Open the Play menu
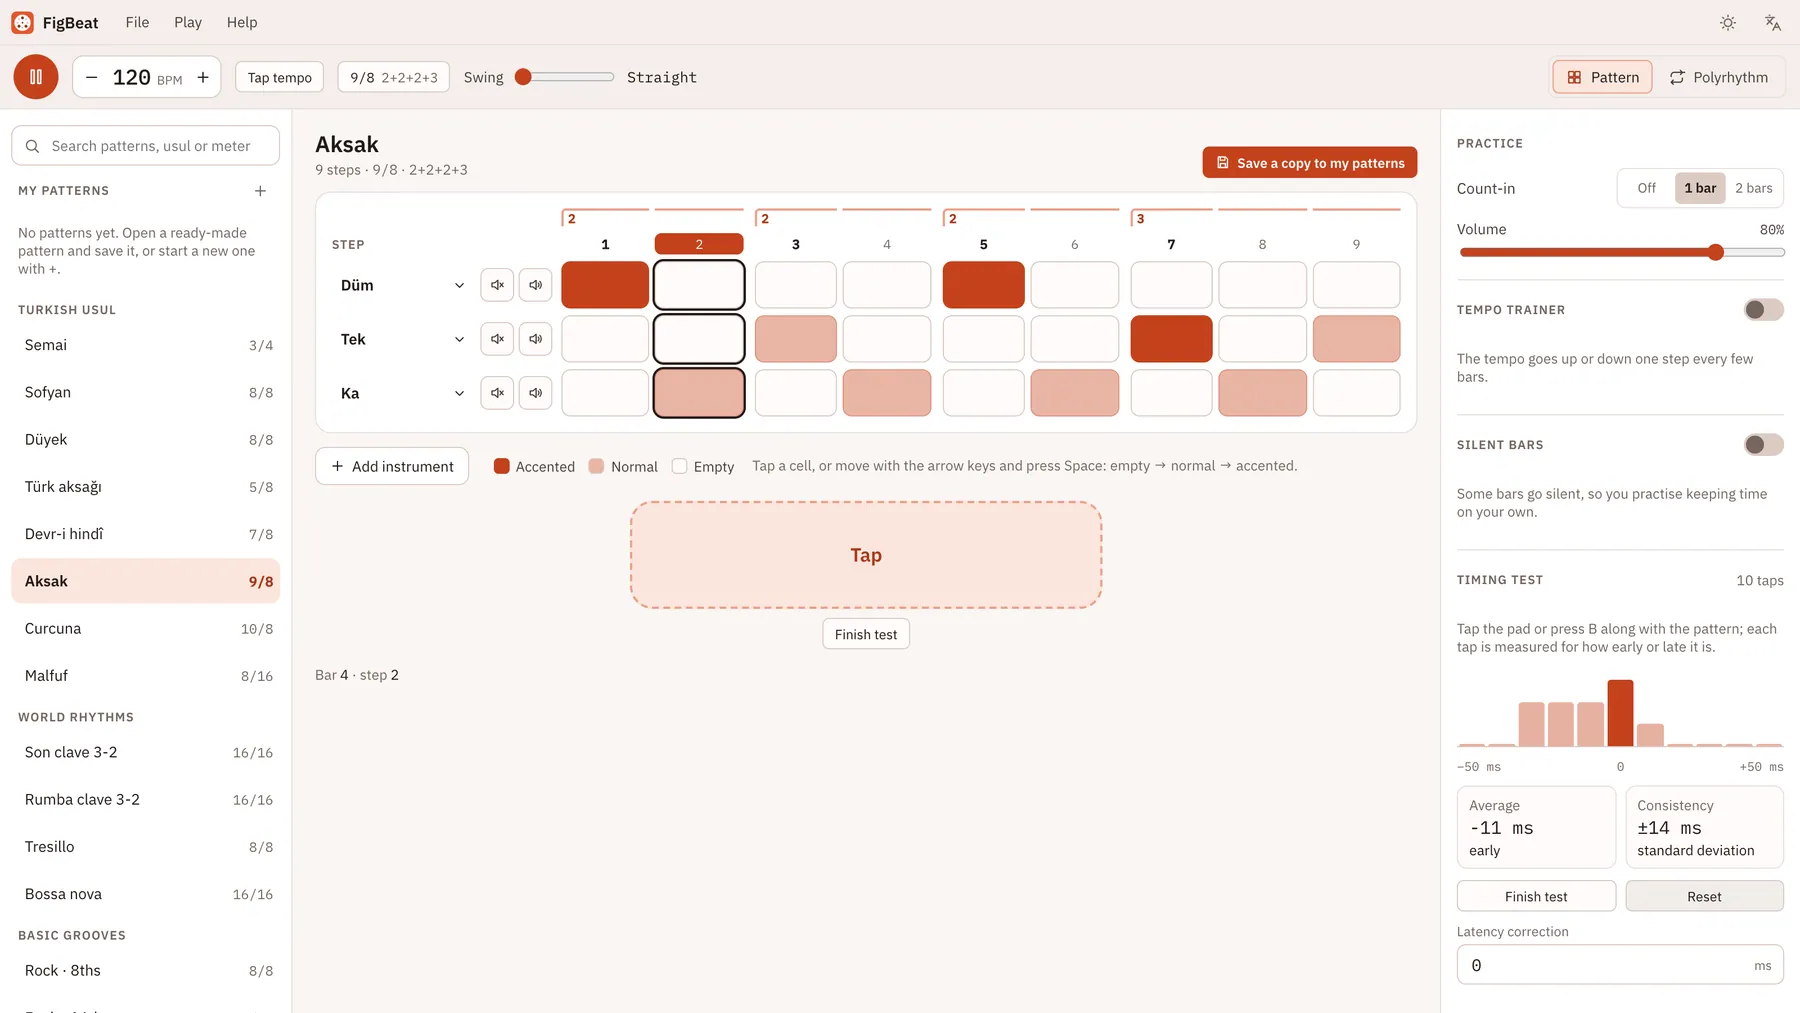 (188, 22)
